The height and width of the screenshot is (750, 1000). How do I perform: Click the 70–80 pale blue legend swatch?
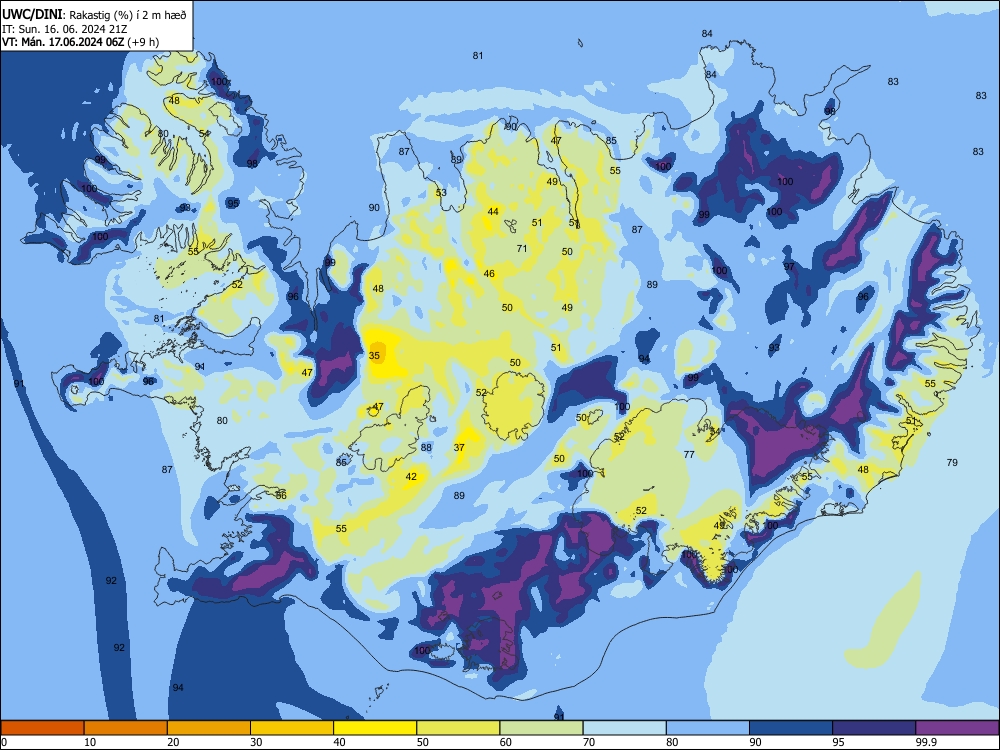(x=624, y=728)
